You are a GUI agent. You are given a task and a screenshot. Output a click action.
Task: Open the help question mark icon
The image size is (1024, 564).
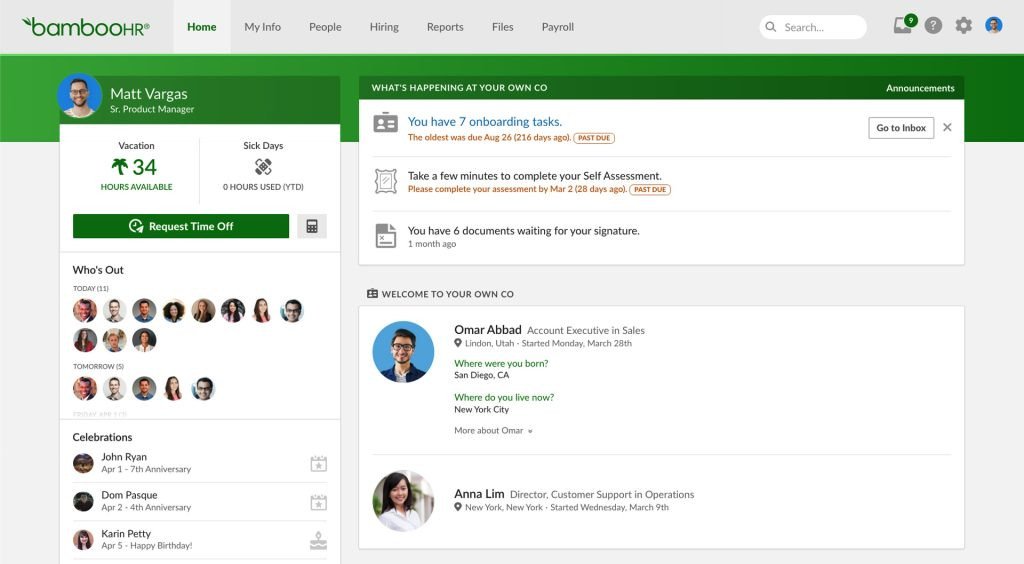[933, 25]
